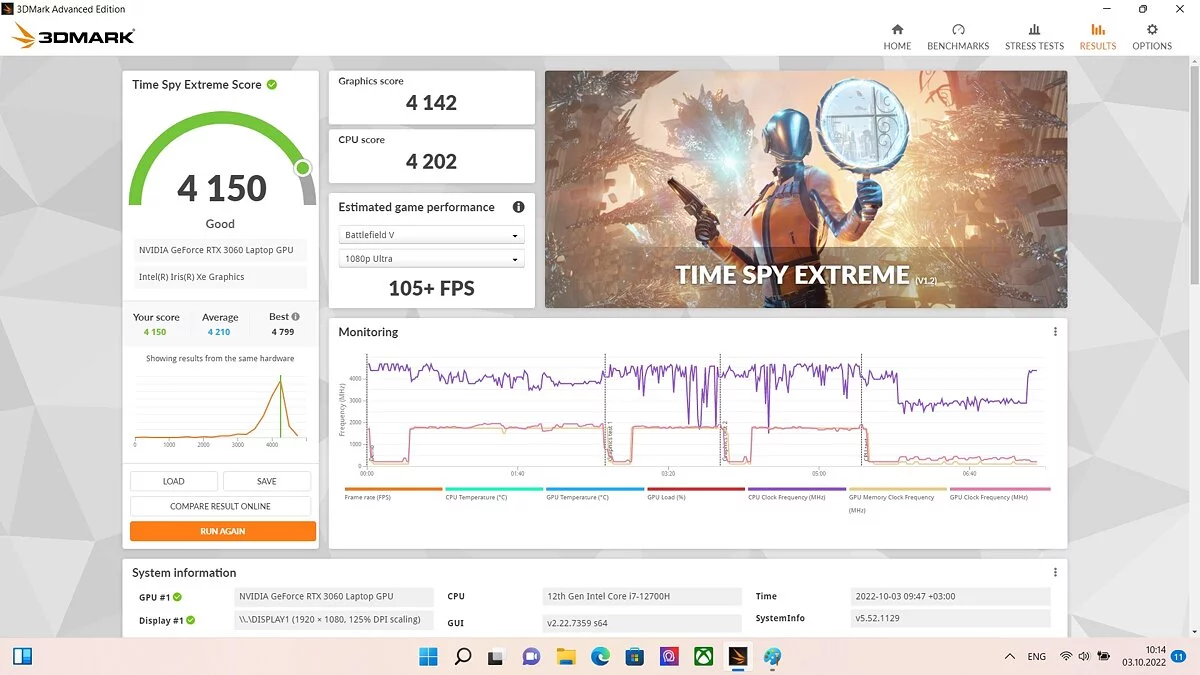Viewport: 1200px width, 675px height.
Task: Click the ENG language indicator
Action: click(1037, 657)
